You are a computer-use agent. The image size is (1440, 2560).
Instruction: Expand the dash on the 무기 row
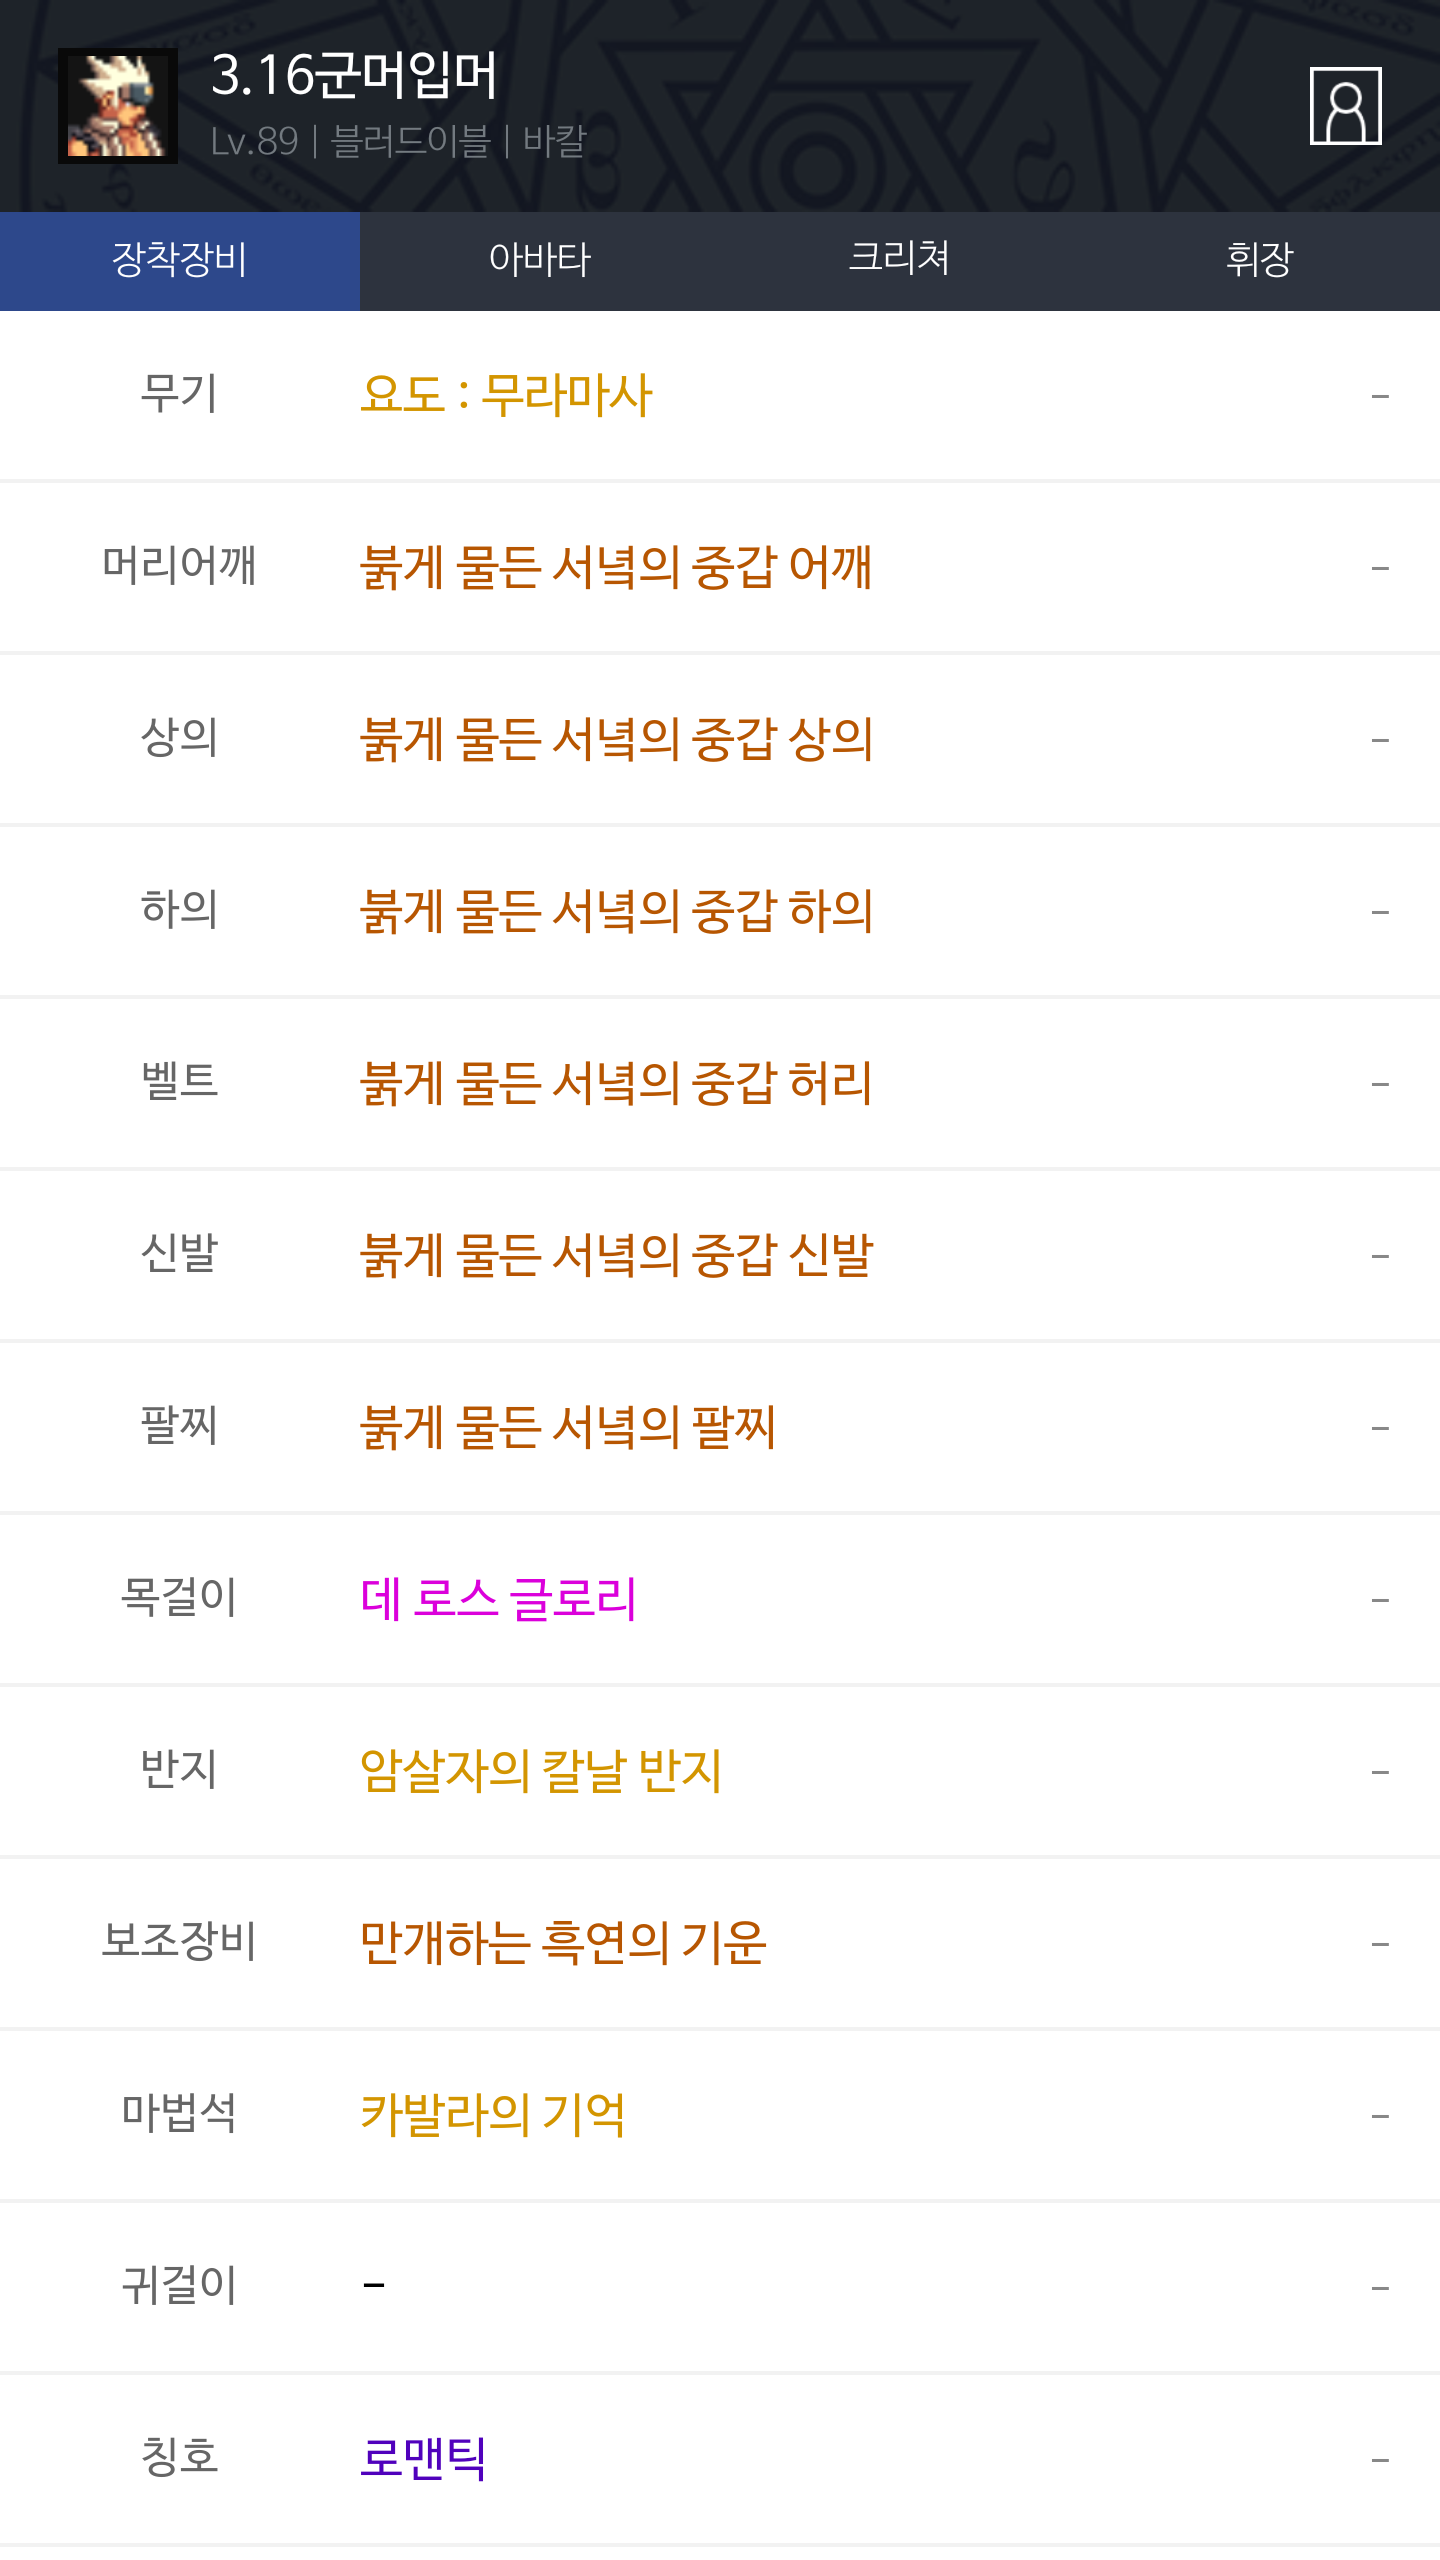(x=1380, y=397)
